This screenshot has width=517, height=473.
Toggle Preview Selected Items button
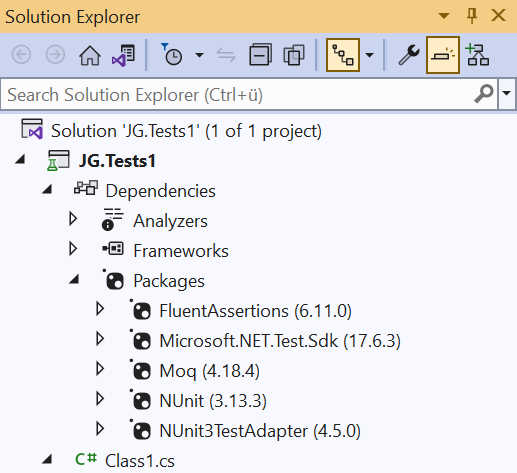point(443,55)
